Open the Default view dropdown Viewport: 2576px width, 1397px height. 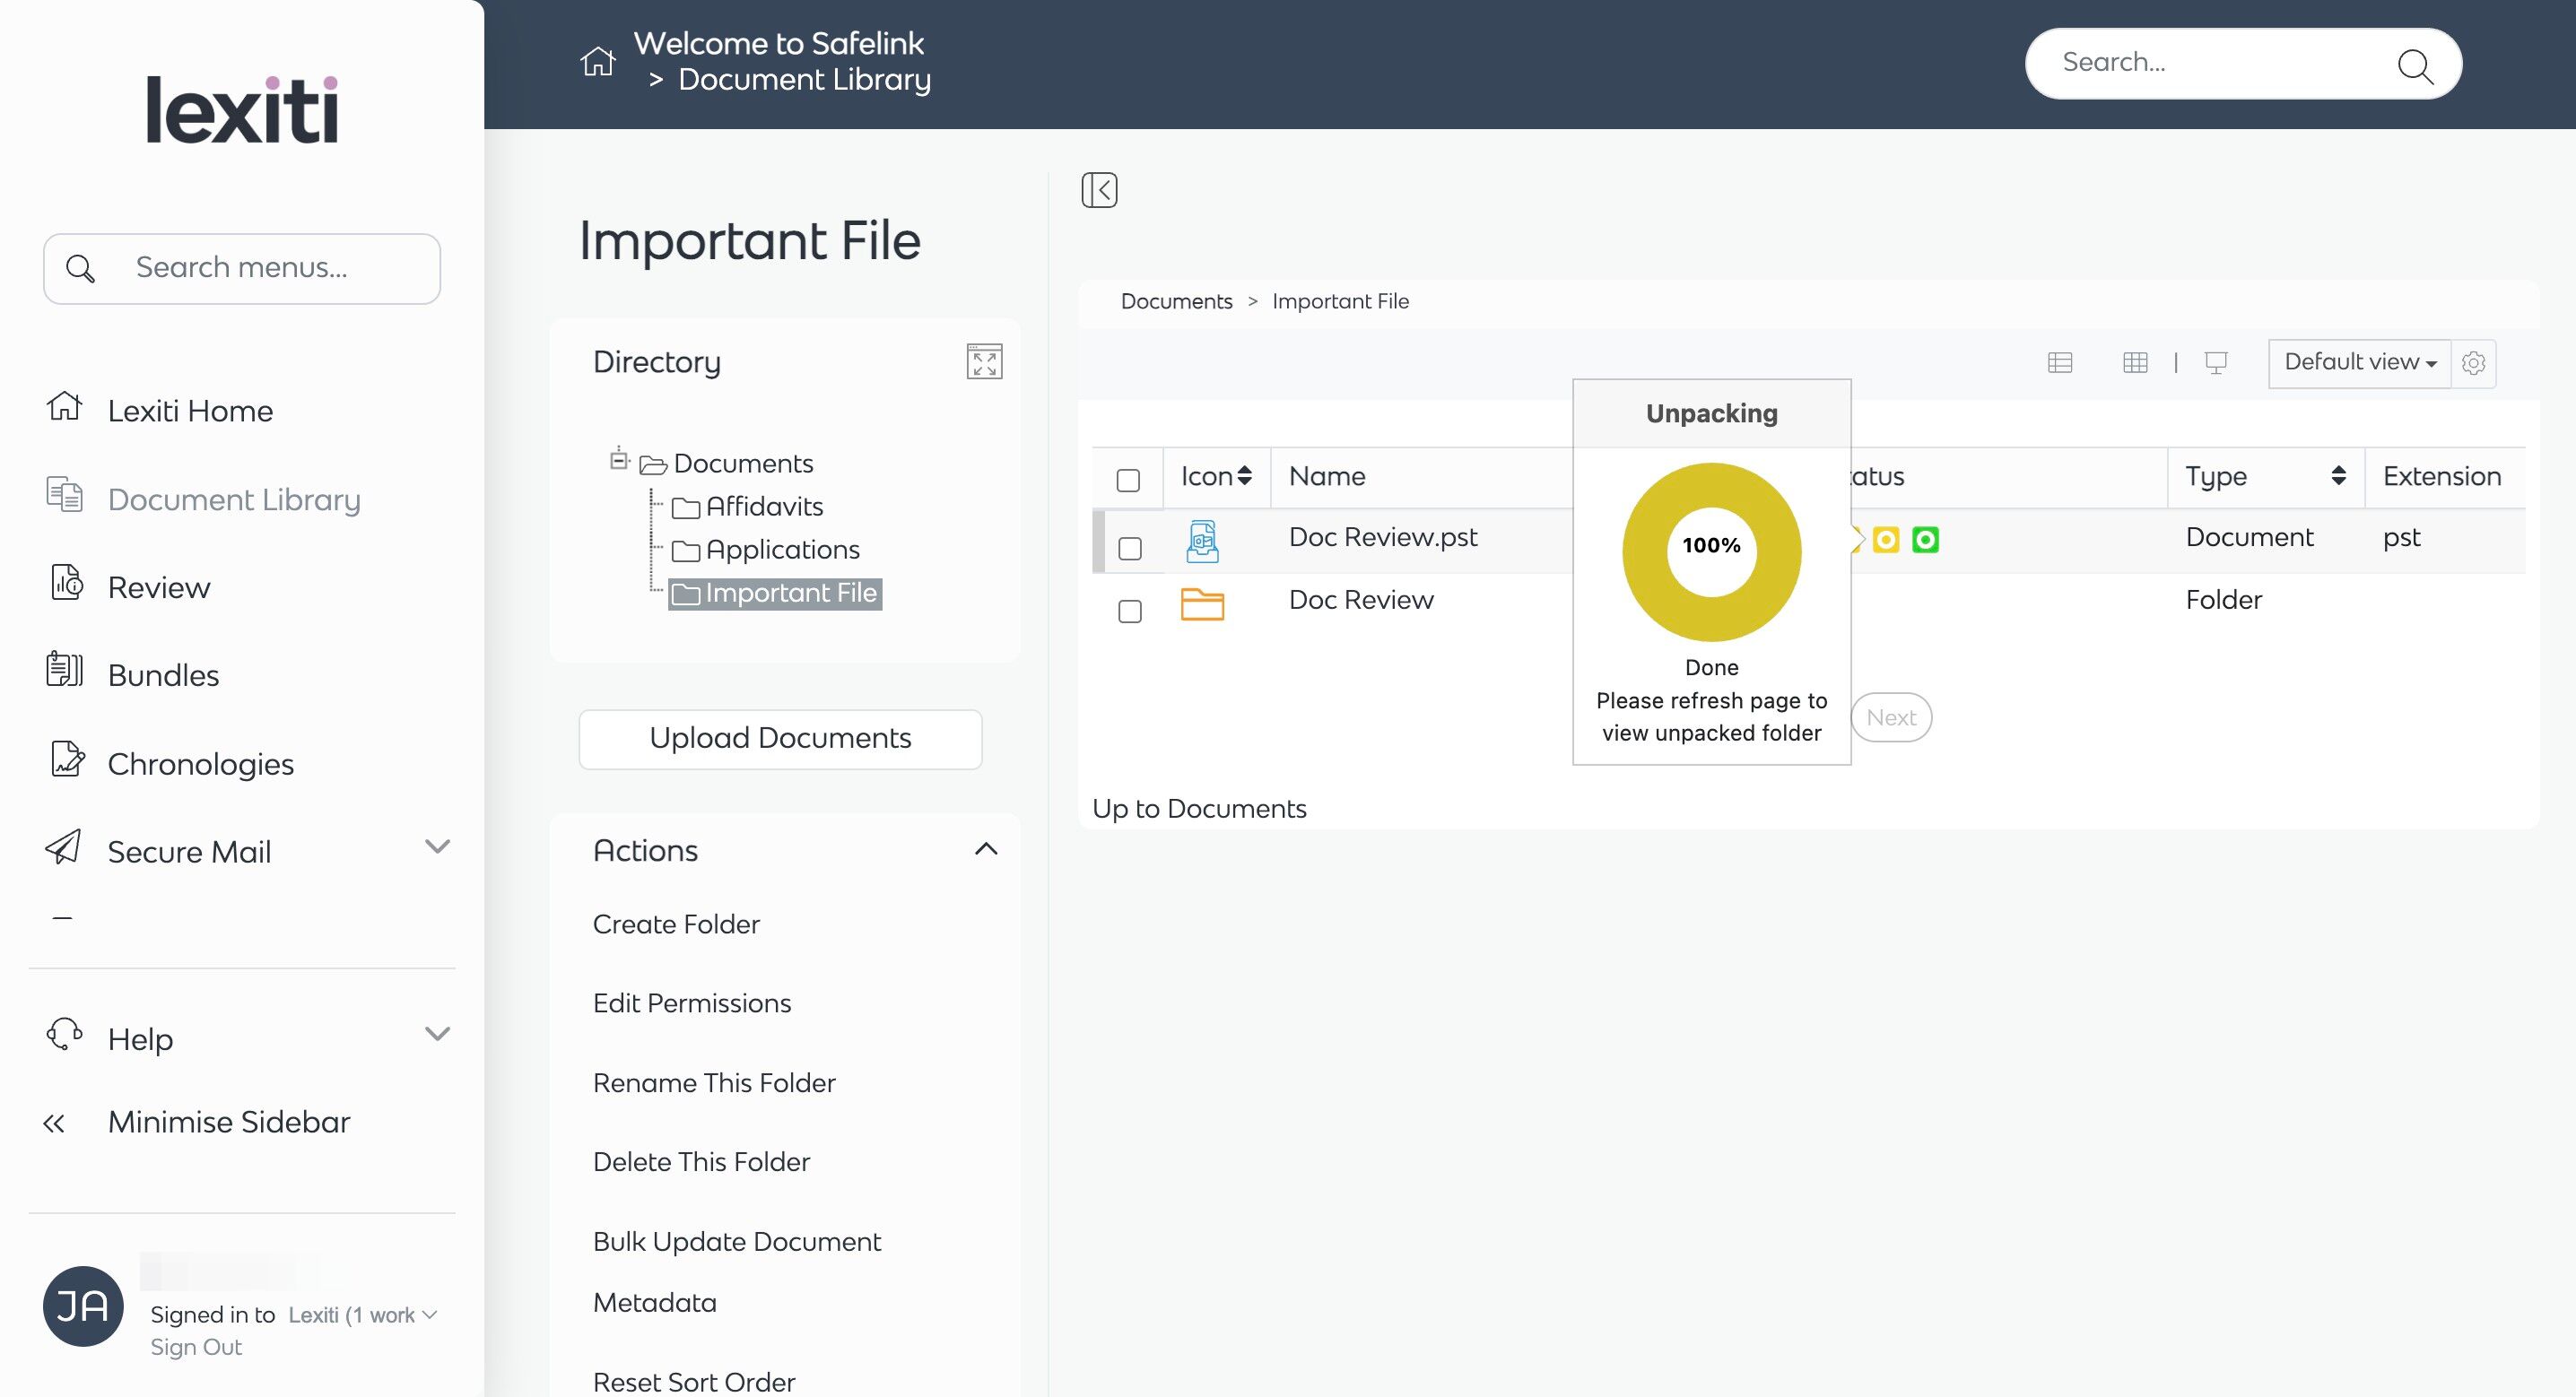2359,363
